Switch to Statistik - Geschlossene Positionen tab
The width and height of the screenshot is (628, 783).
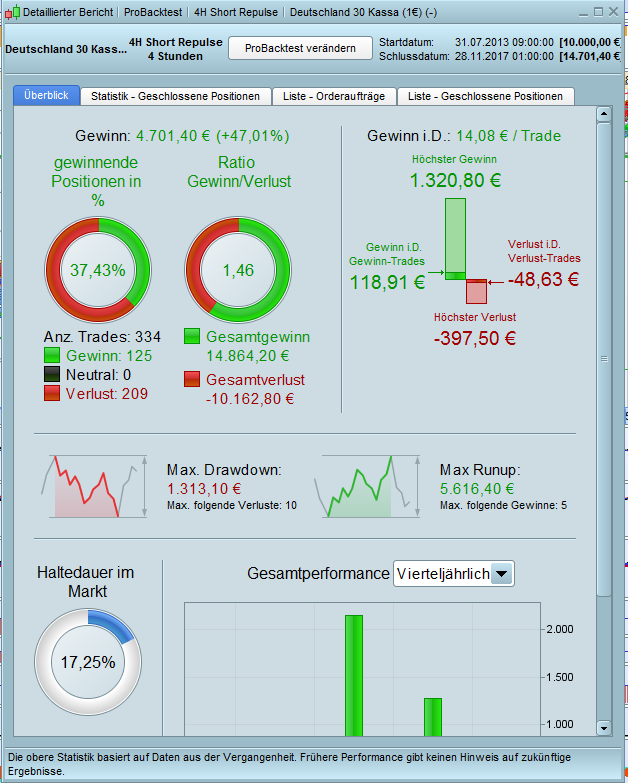[175, 96]
